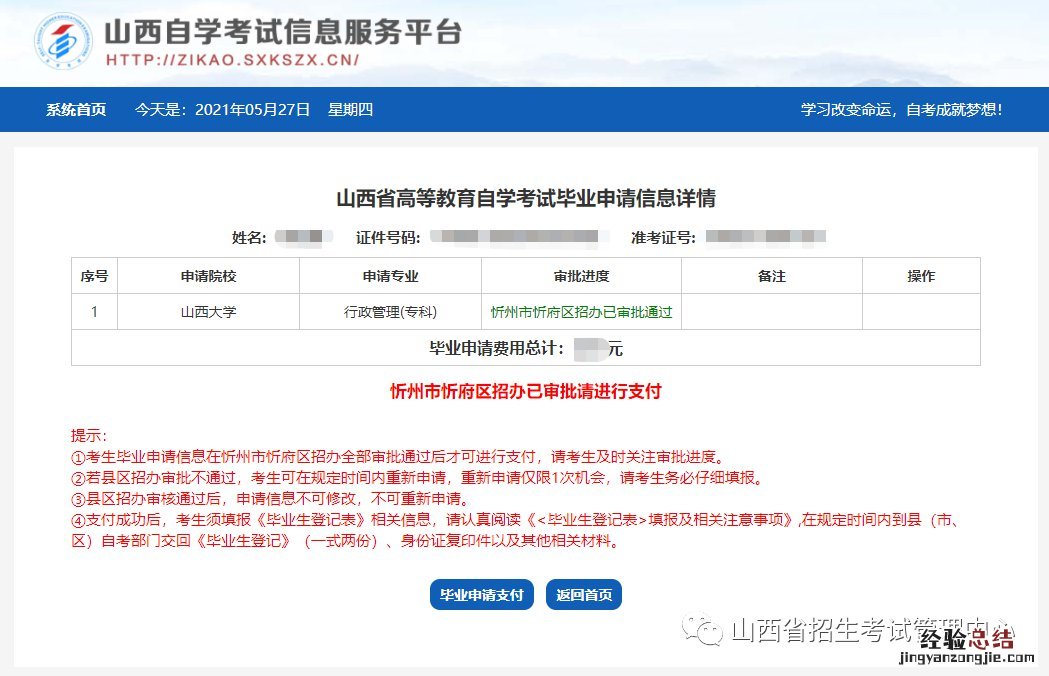This screenshot has height=676, width=1049.
Task: Click the red 已审批请进行支付 notice
Action: (x=525, y=392)
